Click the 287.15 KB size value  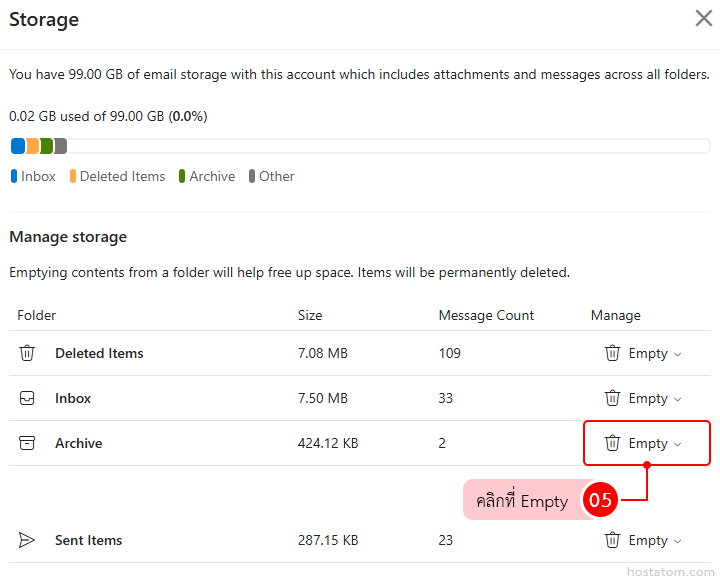point(328,540)
